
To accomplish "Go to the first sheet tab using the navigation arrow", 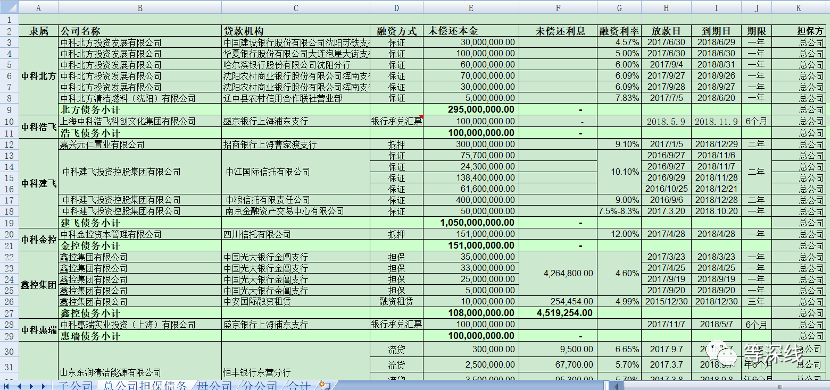I will [7, 386].
